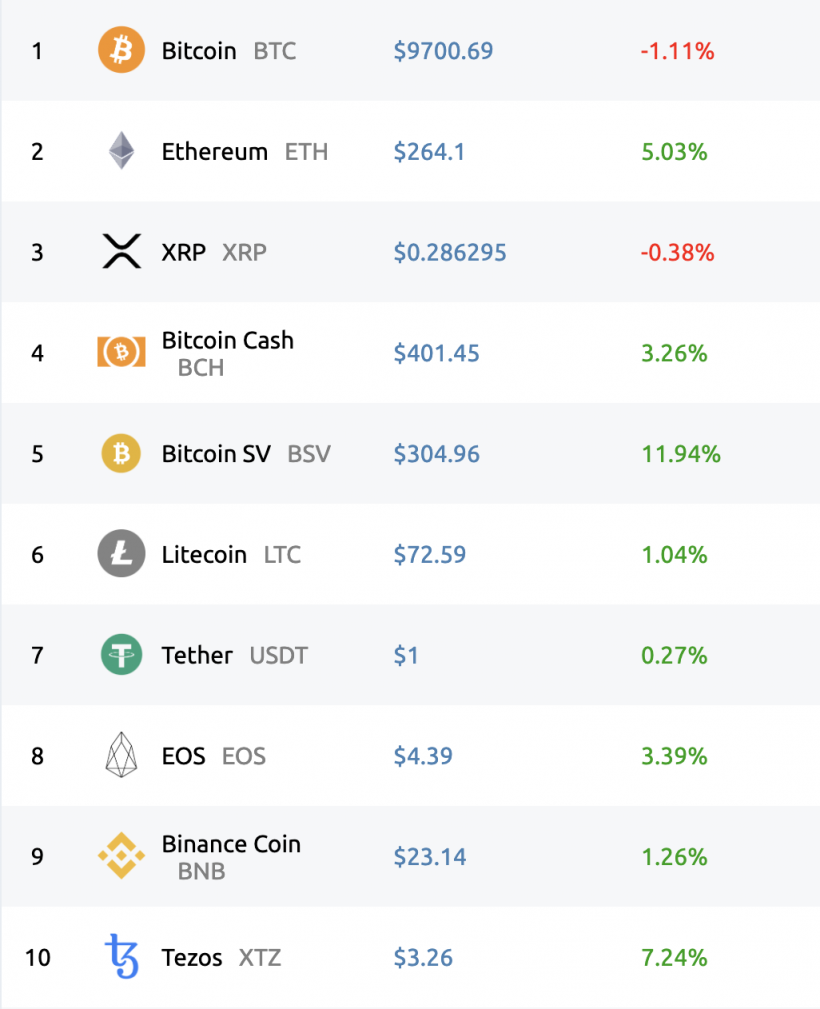Click the Ethereum diamond logo icon
The image size is (820, 1009).
(x=121, y=151)
